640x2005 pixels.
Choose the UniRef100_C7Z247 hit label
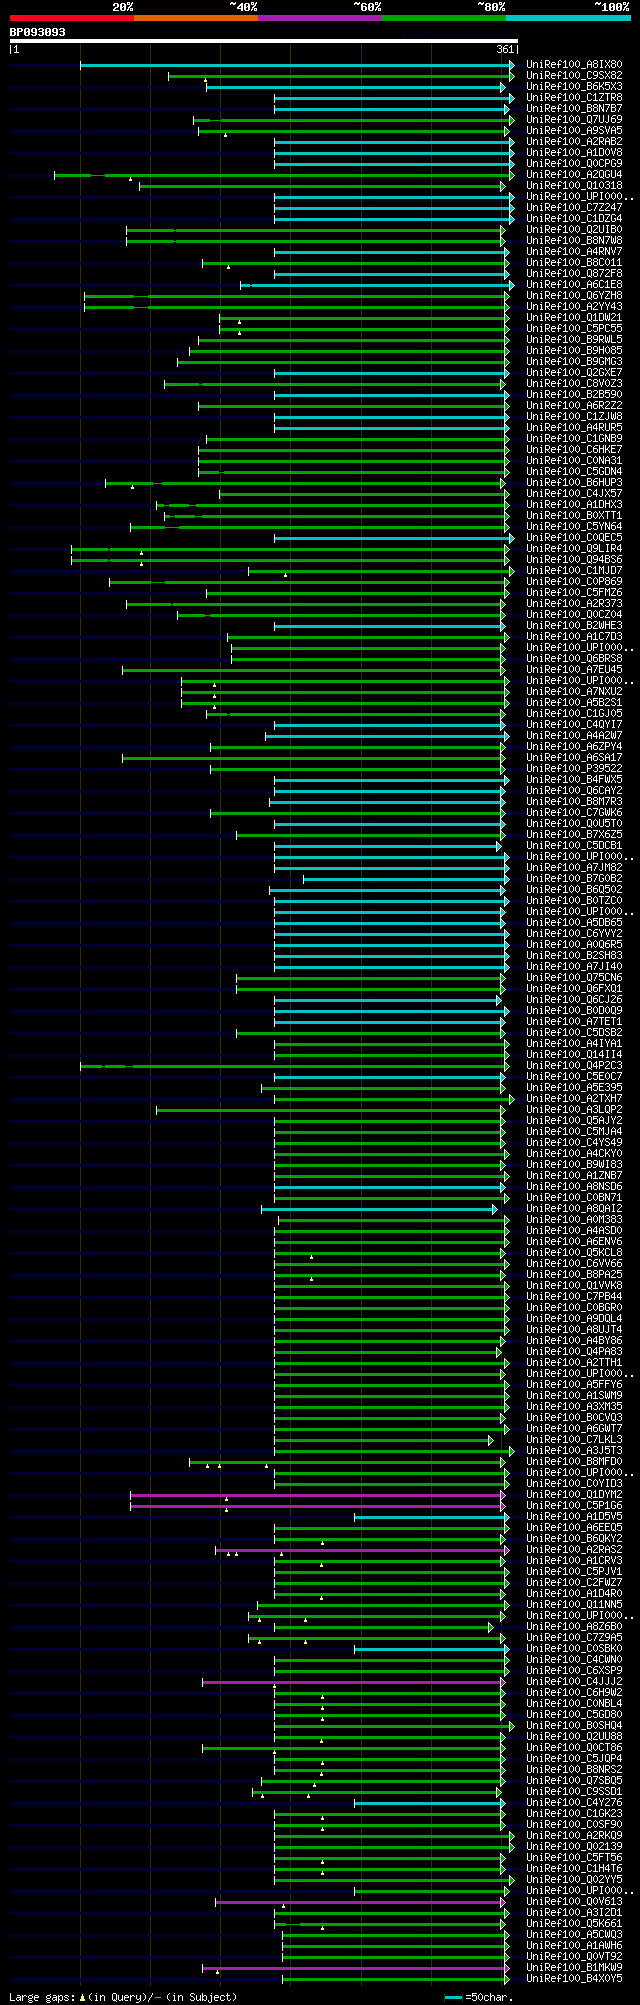pyautogui.click(x=574, y=208)
